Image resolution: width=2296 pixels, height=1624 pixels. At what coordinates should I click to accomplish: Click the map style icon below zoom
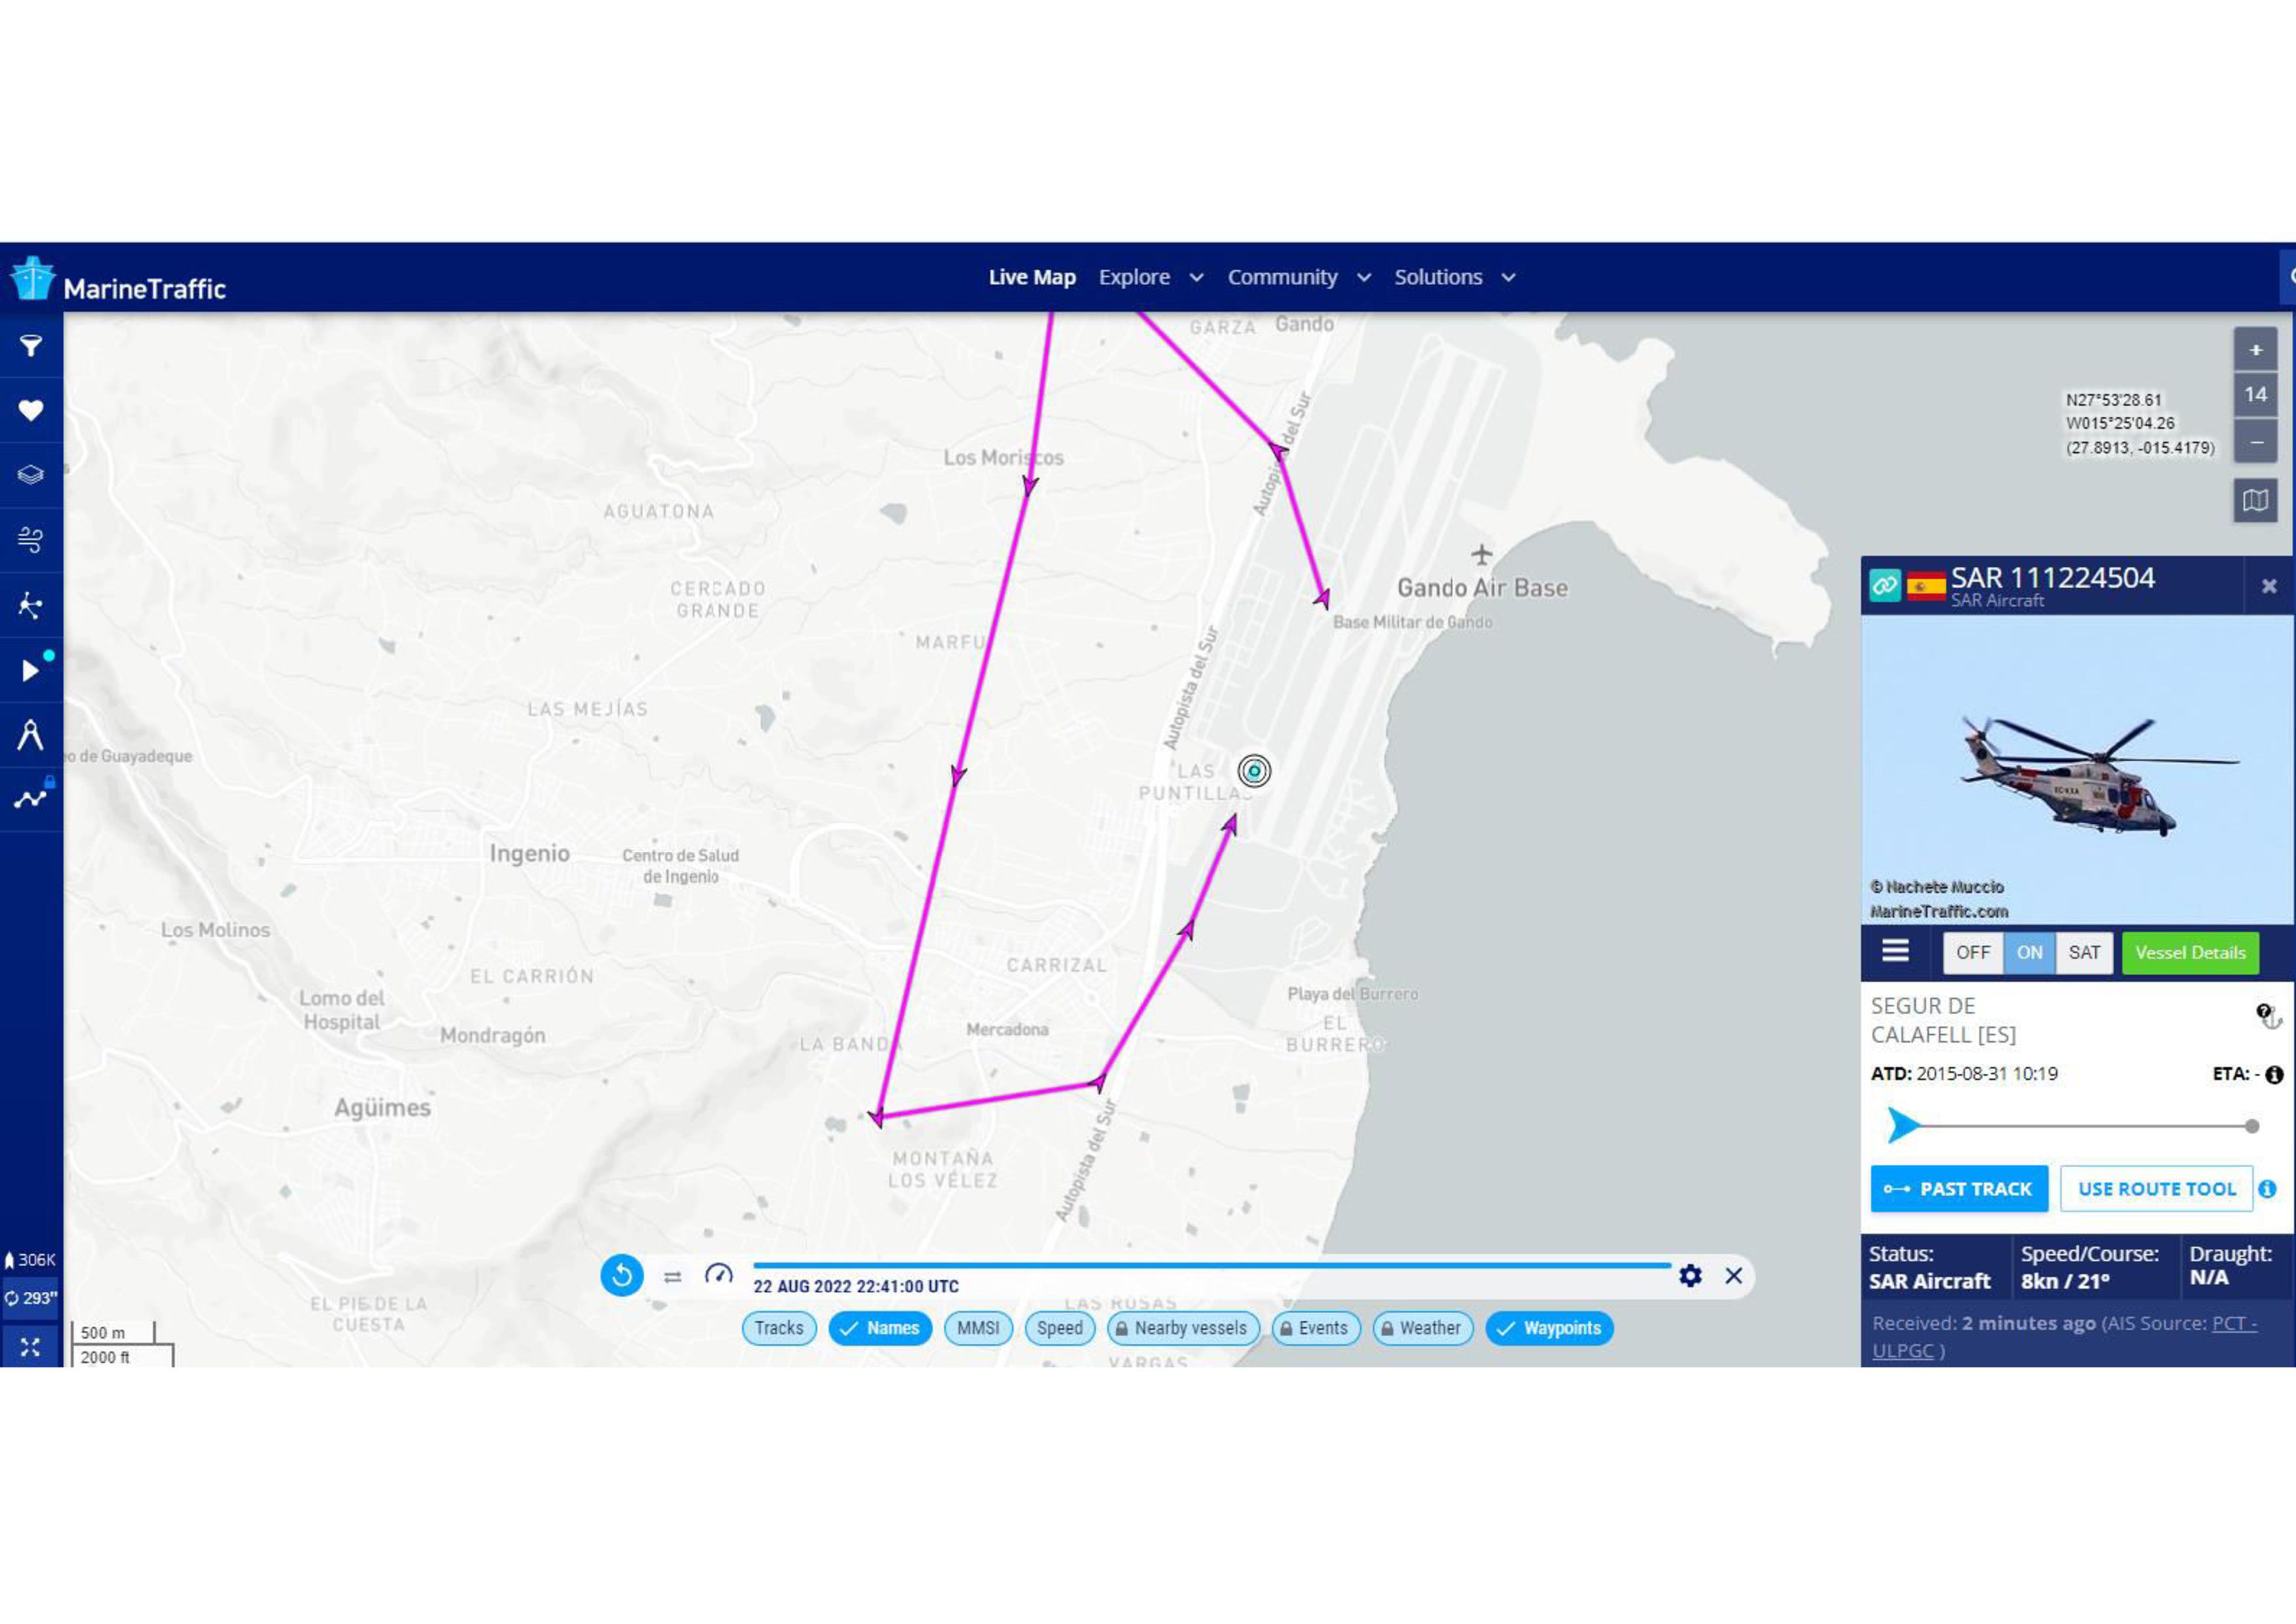click(x=2255, y=500)
